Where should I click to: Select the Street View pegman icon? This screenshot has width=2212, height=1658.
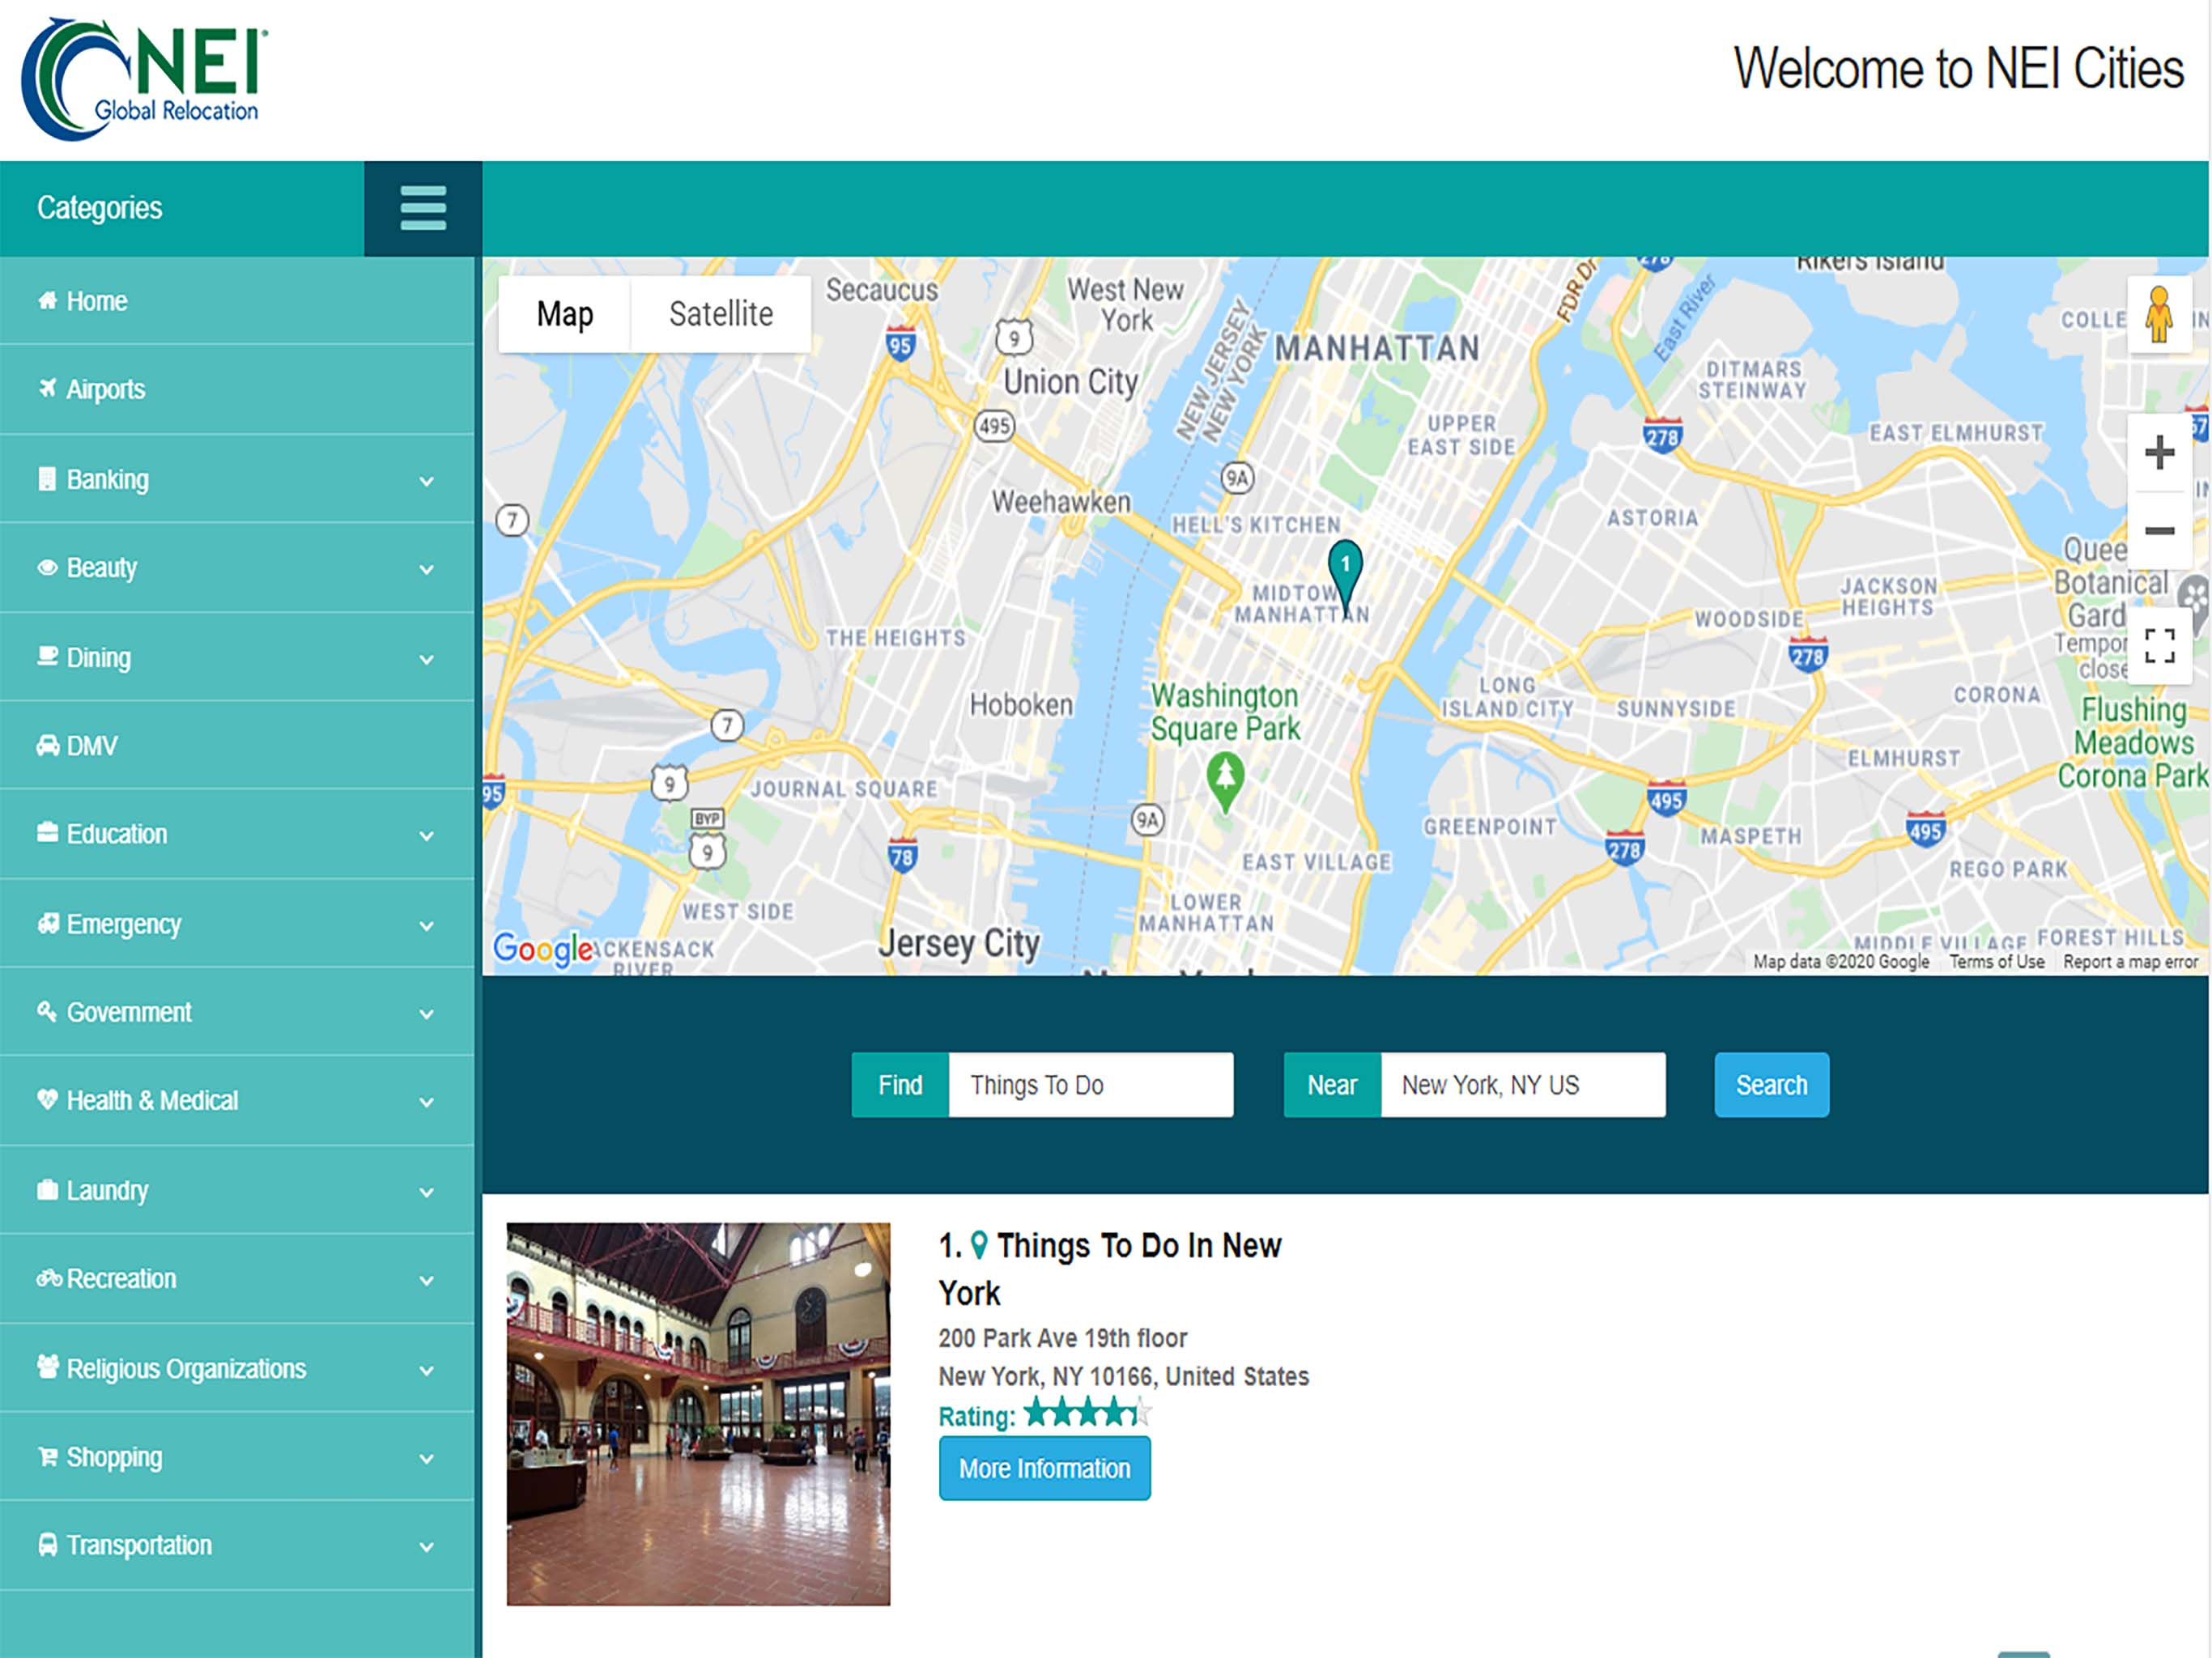(x=2159, y=314)
